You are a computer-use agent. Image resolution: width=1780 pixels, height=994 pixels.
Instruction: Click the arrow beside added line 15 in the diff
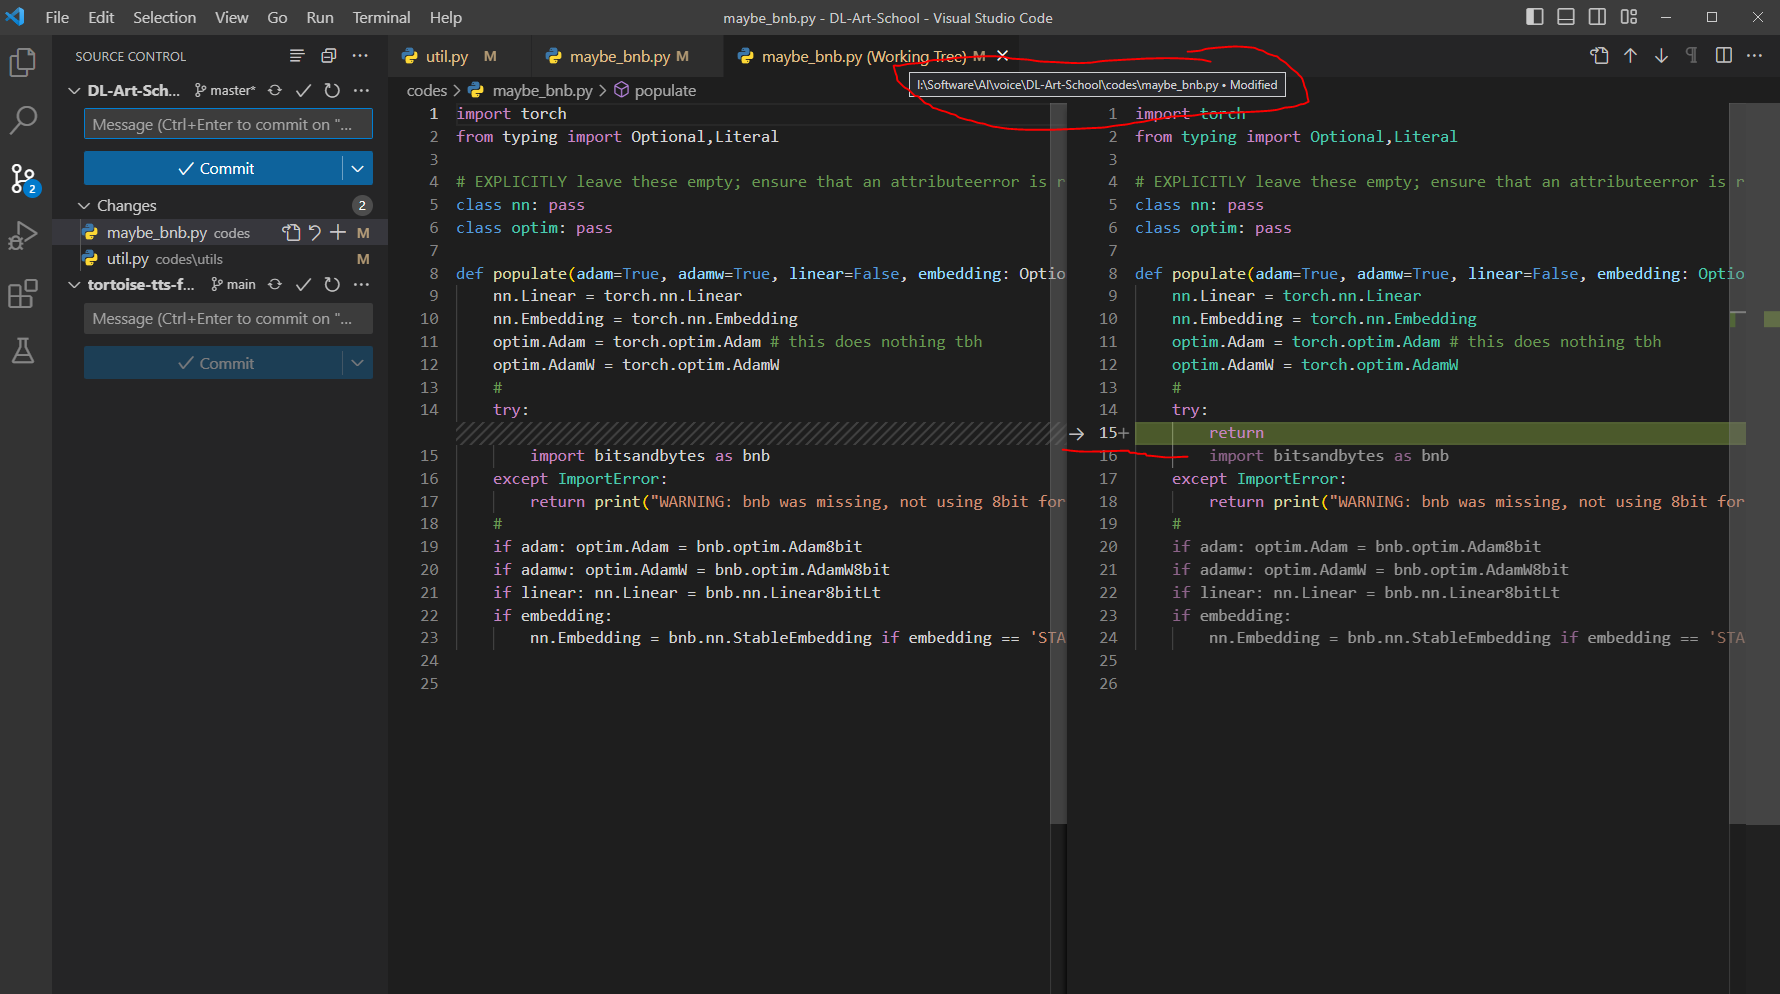1077,433
